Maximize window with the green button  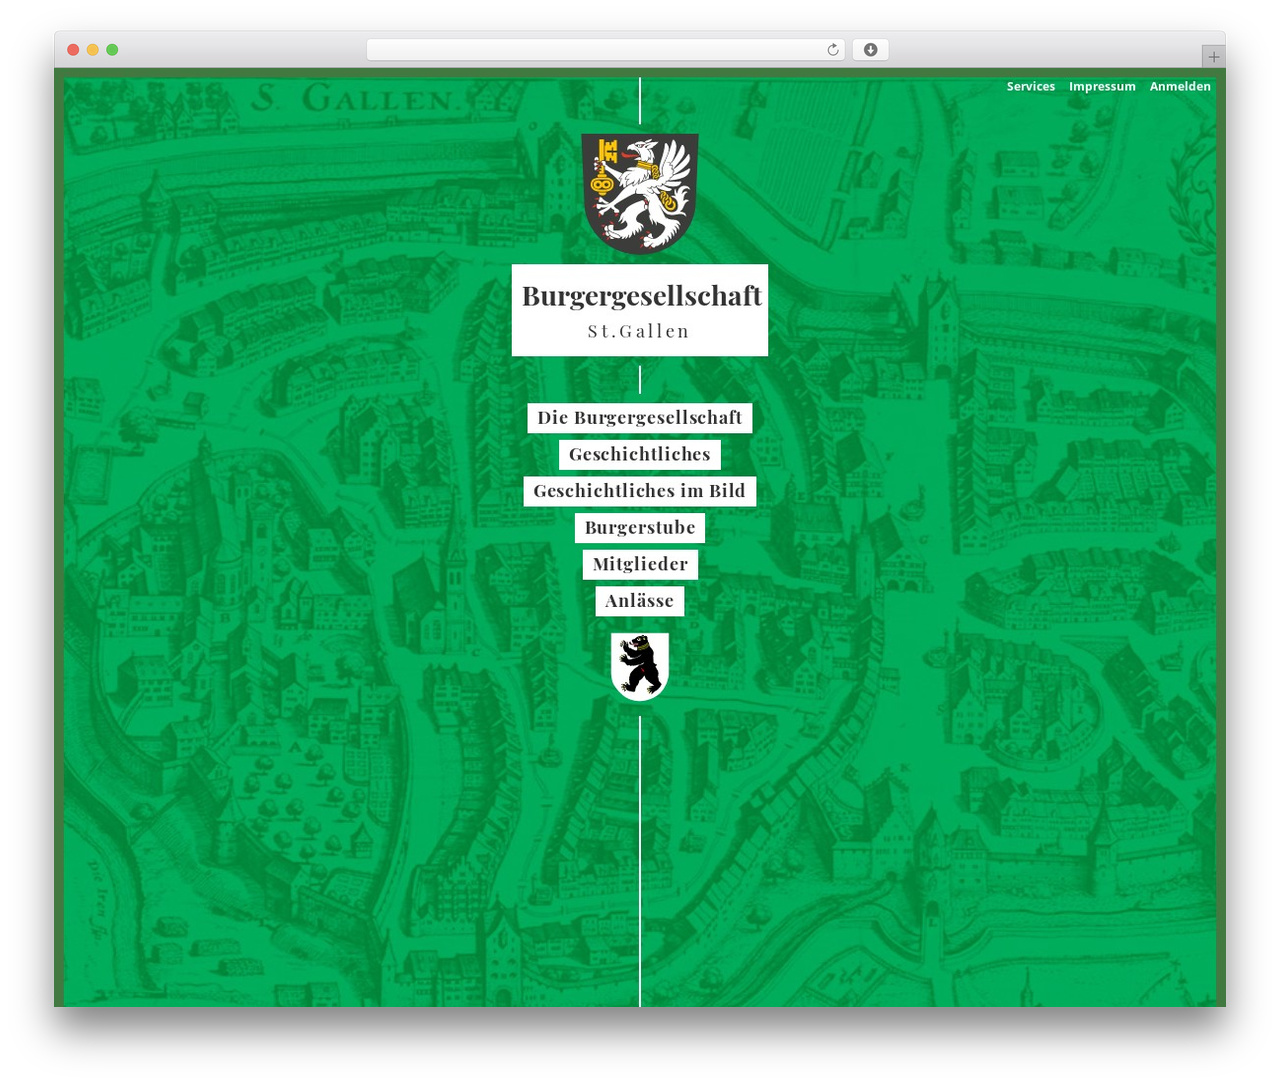point(112,50)
